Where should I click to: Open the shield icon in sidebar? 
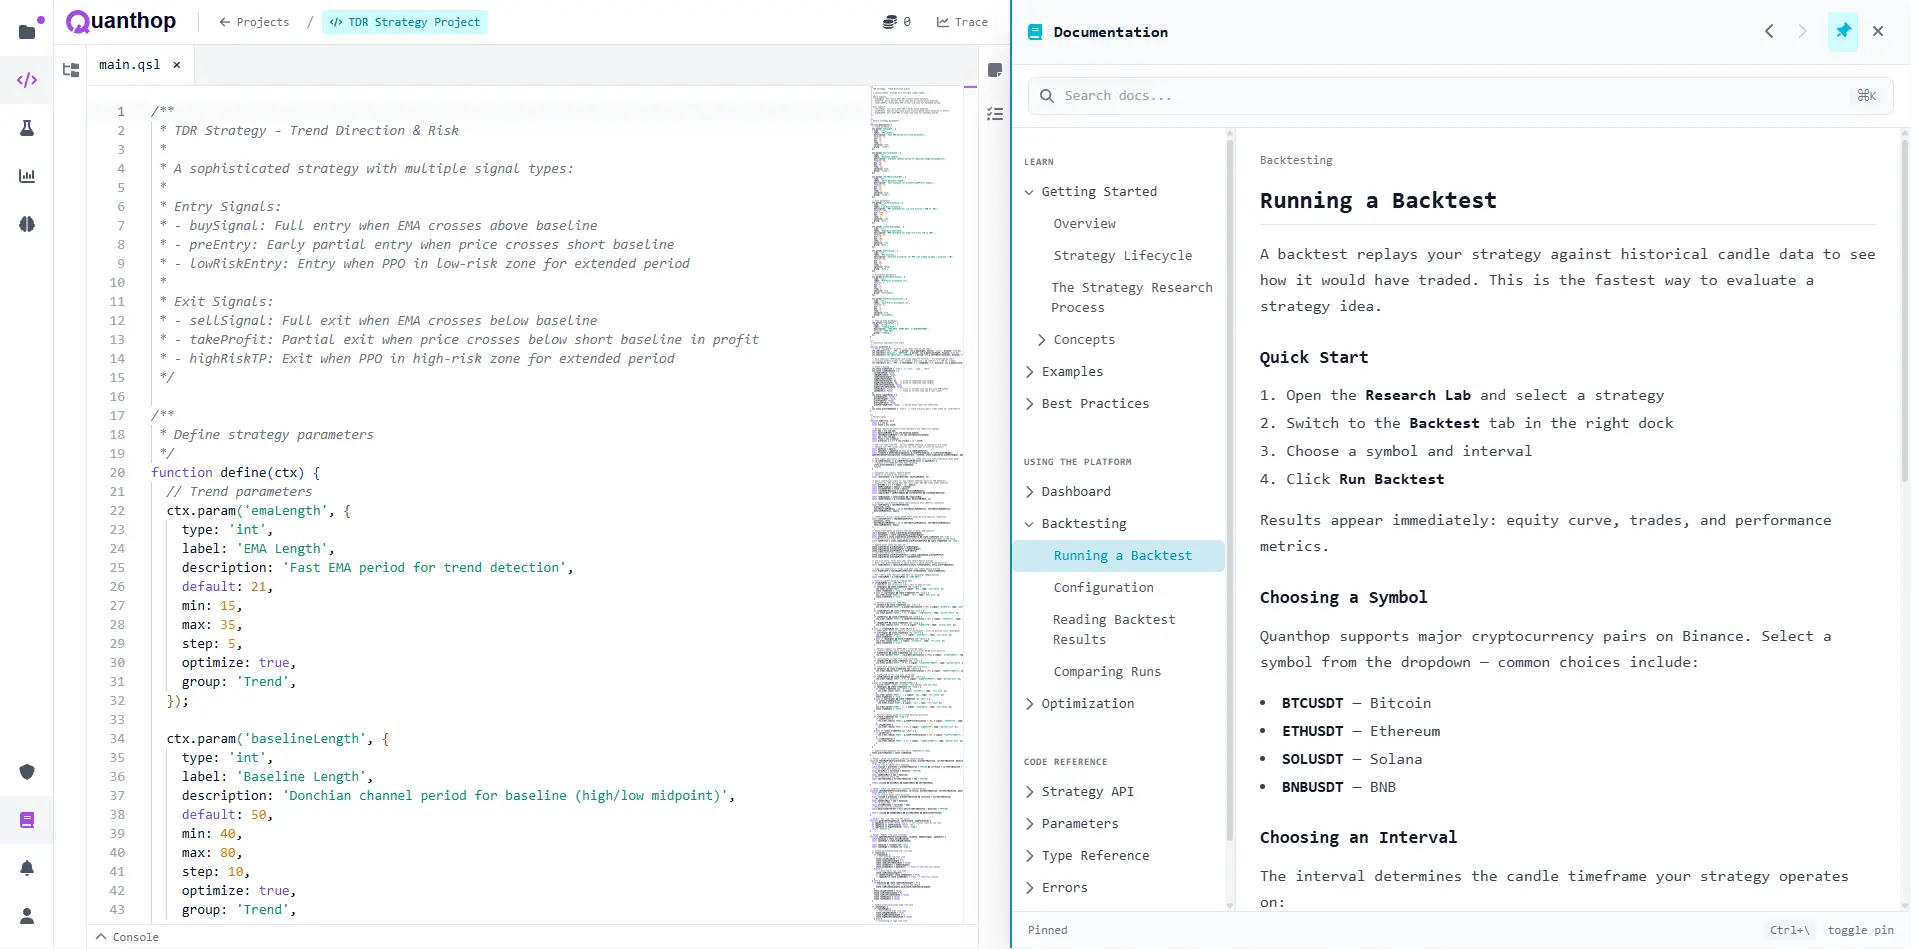tap(27, 772)
